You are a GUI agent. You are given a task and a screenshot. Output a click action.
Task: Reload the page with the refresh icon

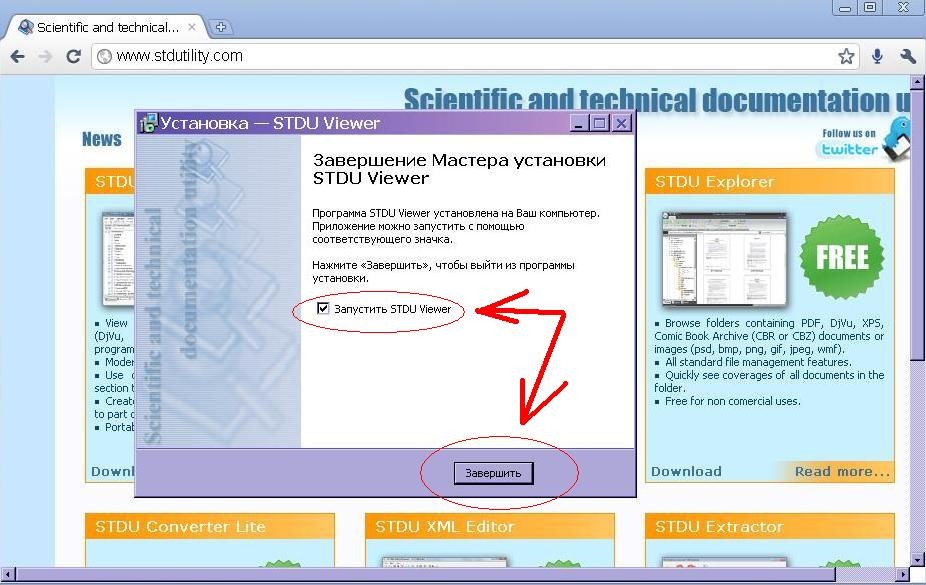click(73, 57)
